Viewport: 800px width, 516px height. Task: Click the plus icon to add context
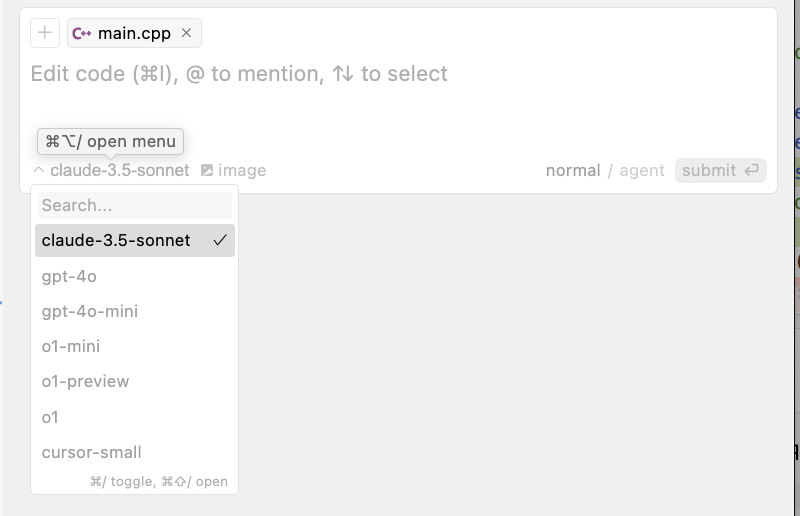[45, 33]
